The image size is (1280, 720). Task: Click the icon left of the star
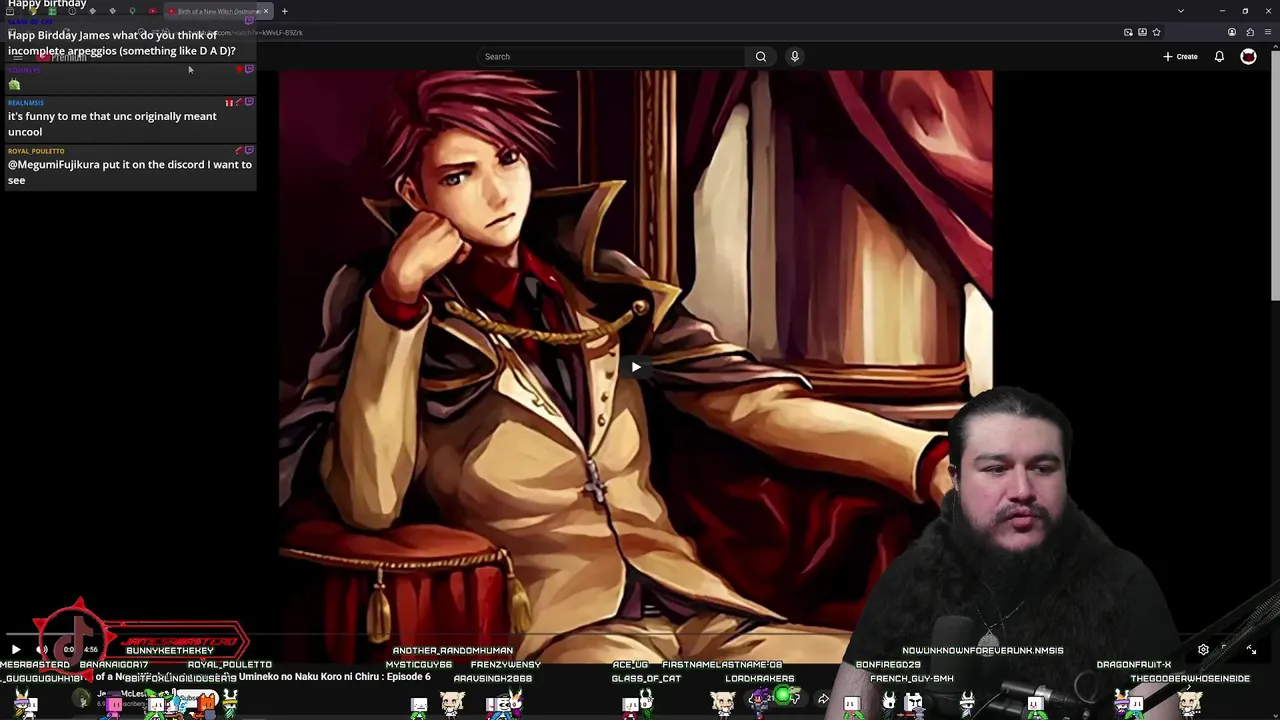1142,32
